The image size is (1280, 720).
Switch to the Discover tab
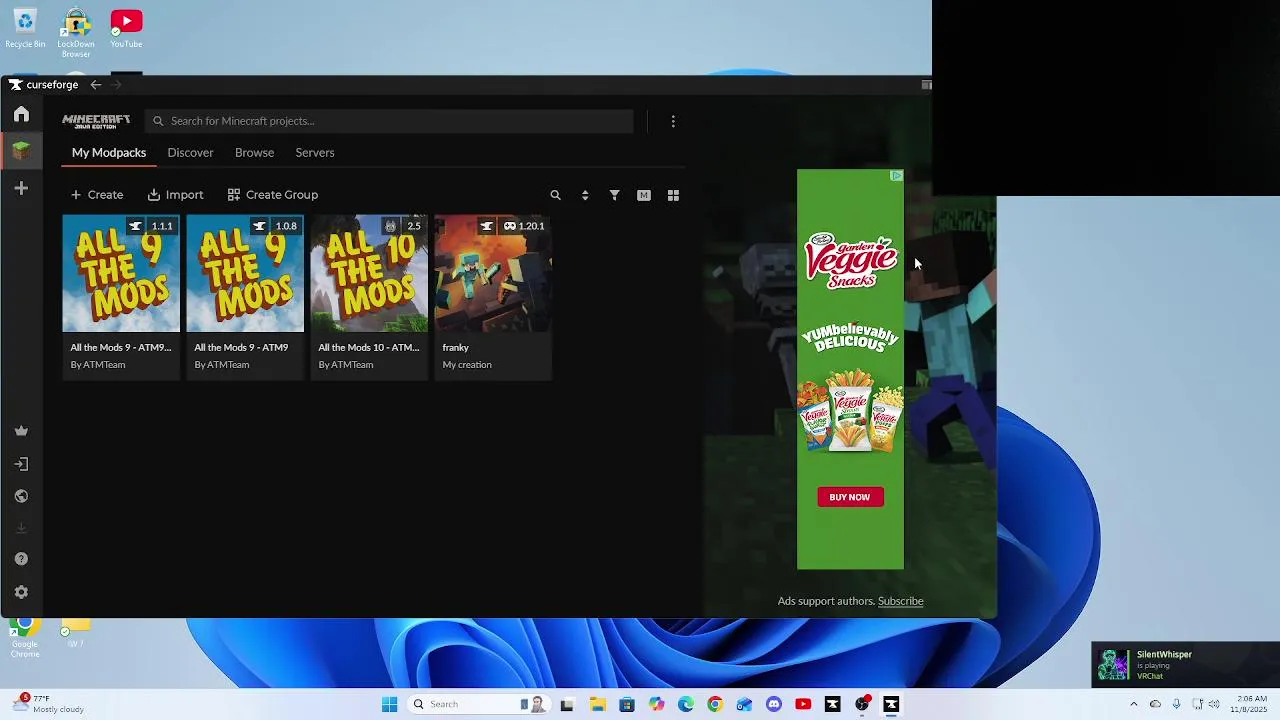[x=190, y=153]
